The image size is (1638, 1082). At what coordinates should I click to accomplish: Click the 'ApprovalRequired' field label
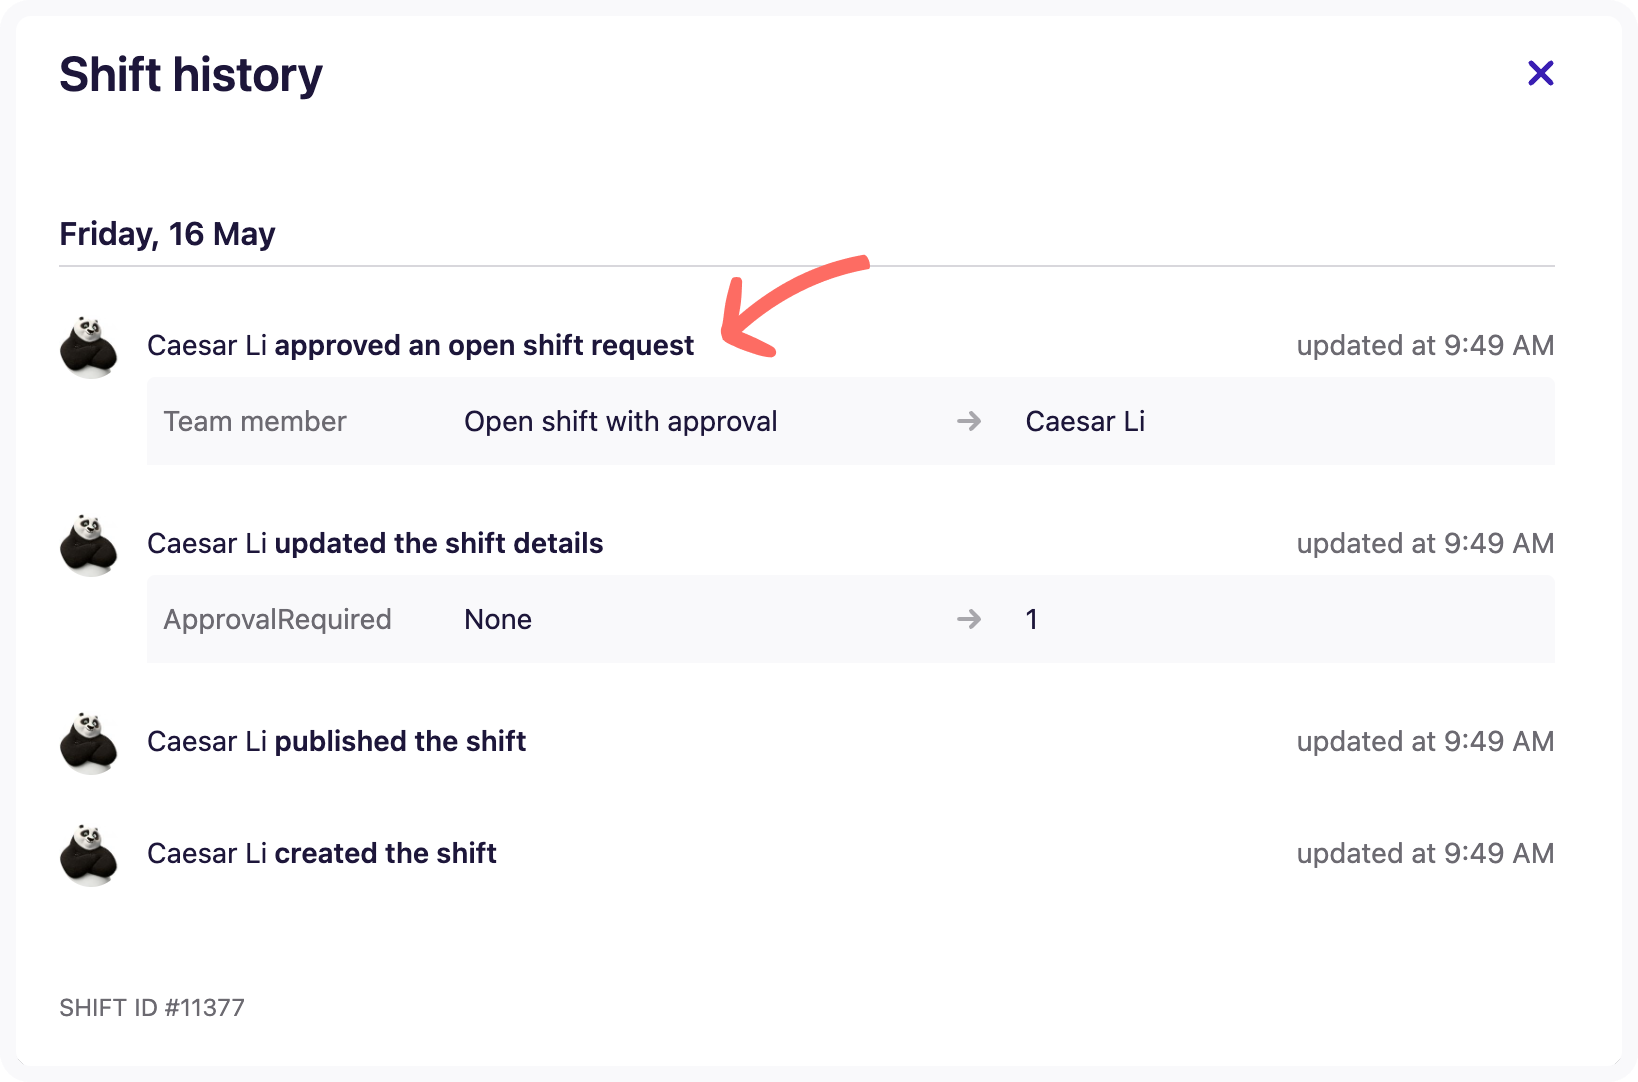coord(277,620)
